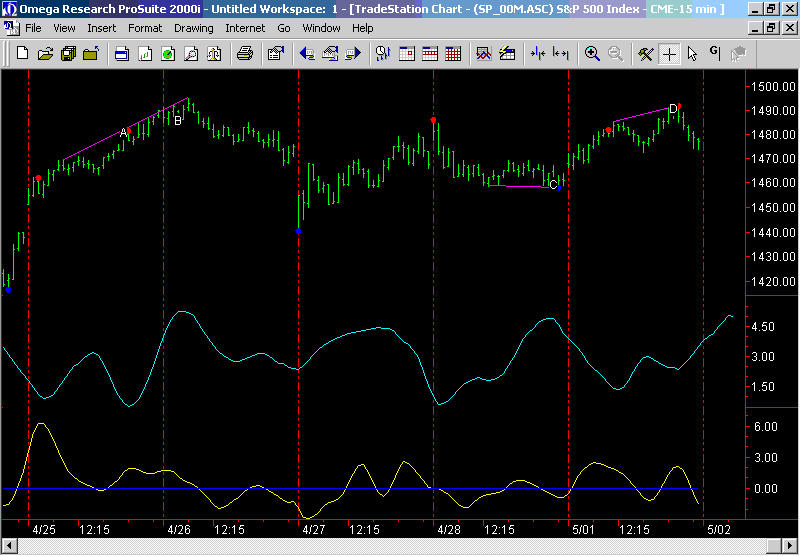The height and width of the screenshot is (556, 800).
Task: Restore the inner chart window
Action: point(771,28)
